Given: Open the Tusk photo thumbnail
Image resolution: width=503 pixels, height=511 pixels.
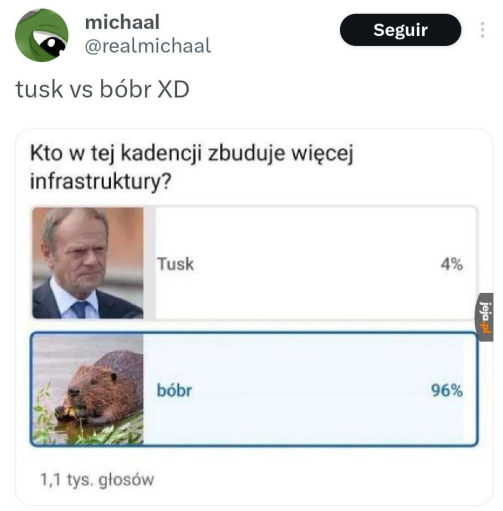Looking at the screenshot, I should tap(88, 263).
